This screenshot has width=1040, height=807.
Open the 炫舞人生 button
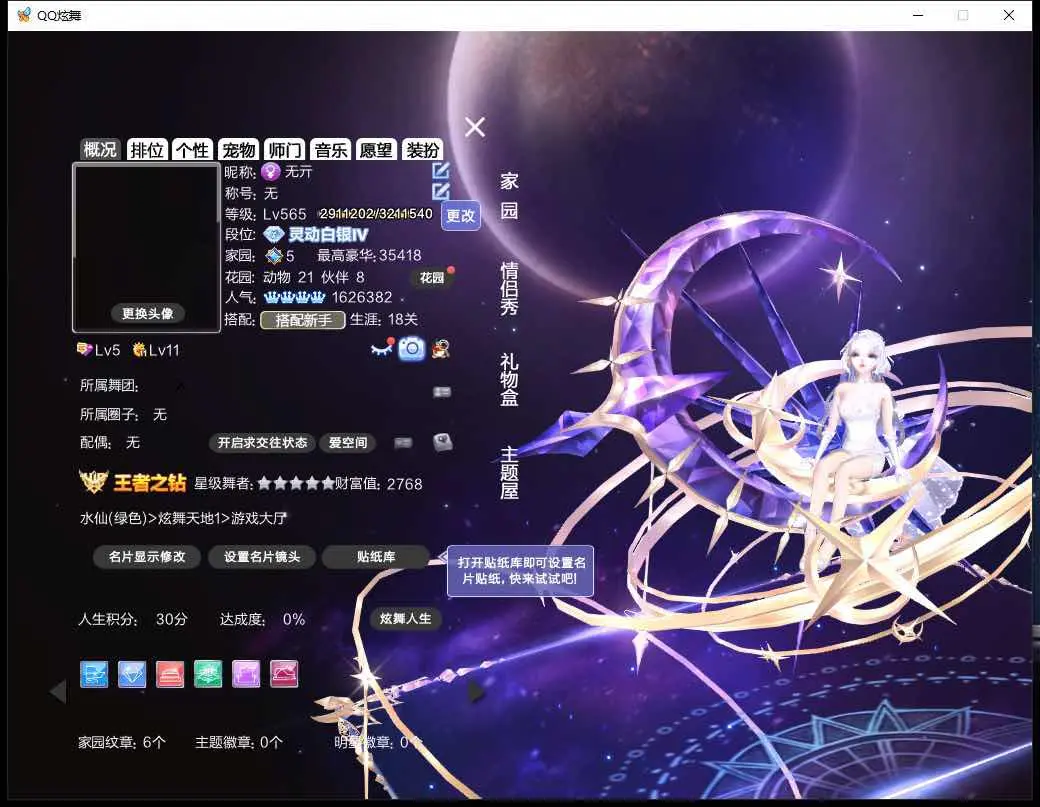tap(405, 619)
